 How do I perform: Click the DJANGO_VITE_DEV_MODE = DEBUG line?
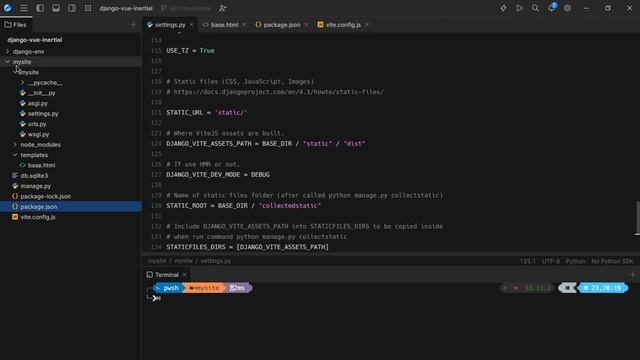point(218,175)
